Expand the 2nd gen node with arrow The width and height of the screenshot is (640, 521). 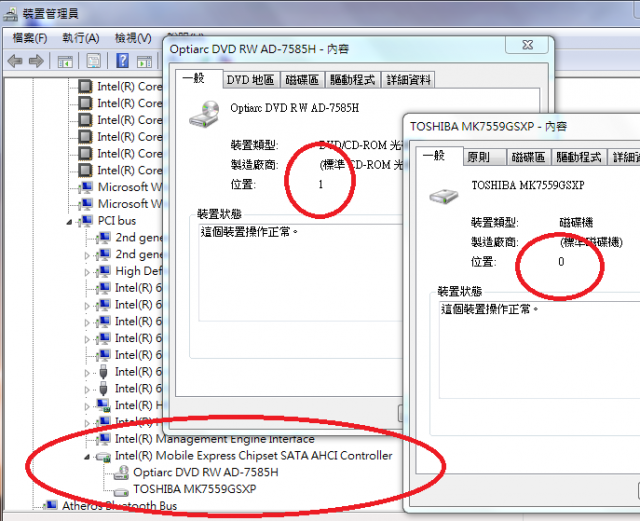pos(87,256)
